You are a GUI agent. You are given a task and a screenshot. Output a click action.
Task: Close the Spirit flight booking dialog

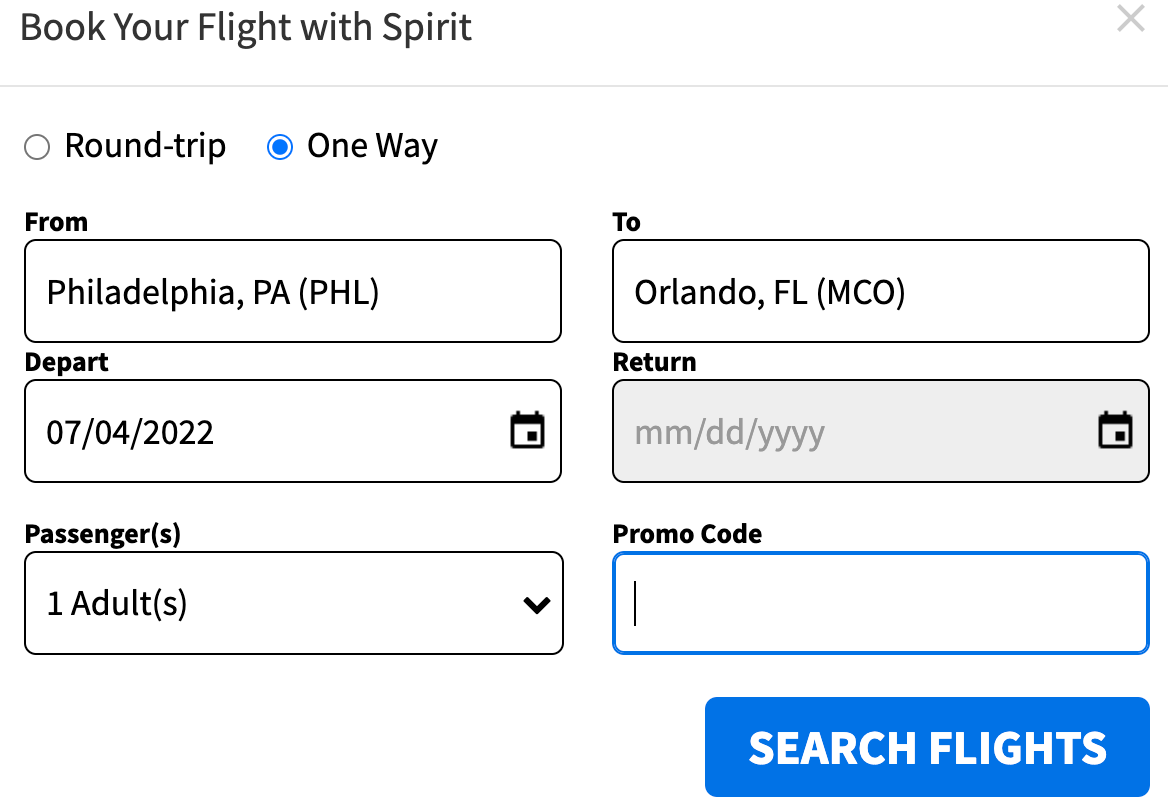coord(1130,19)
